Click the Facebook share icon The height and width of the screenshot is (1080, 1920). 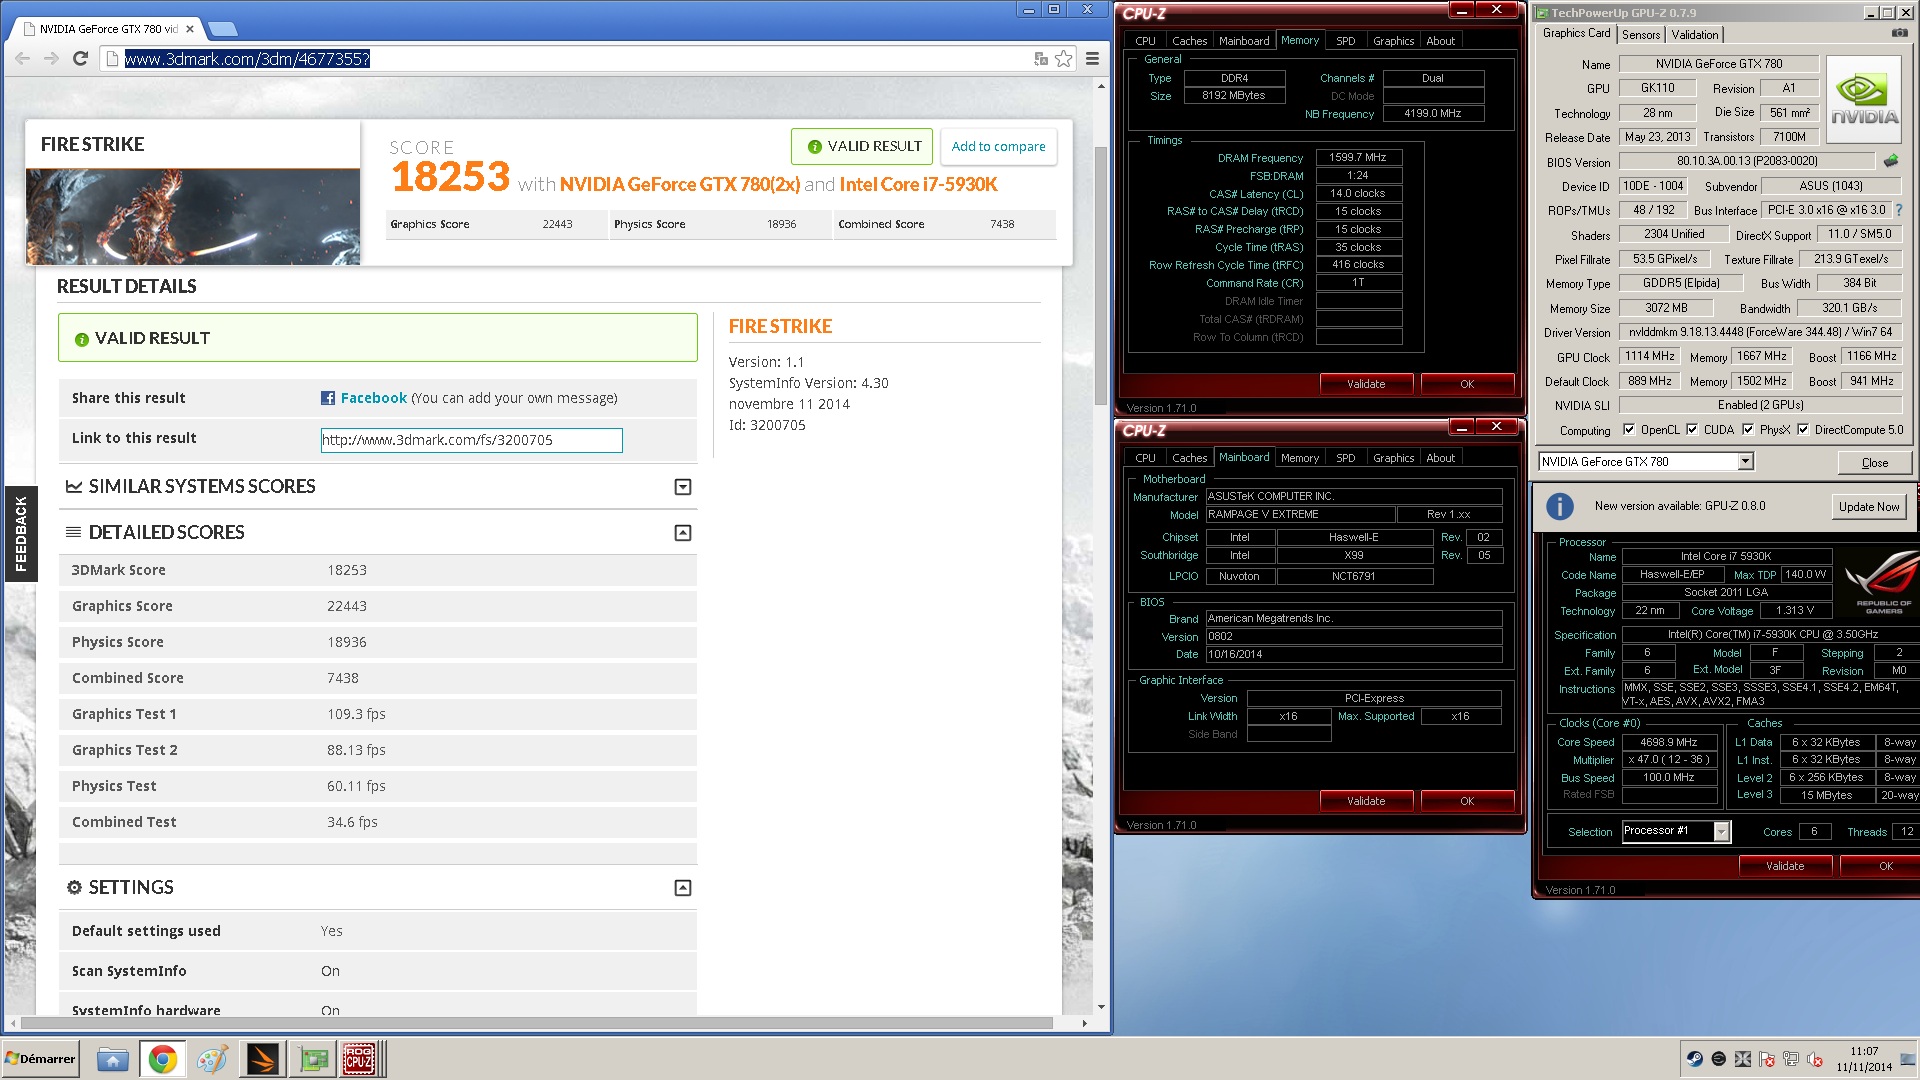[328, 398]
